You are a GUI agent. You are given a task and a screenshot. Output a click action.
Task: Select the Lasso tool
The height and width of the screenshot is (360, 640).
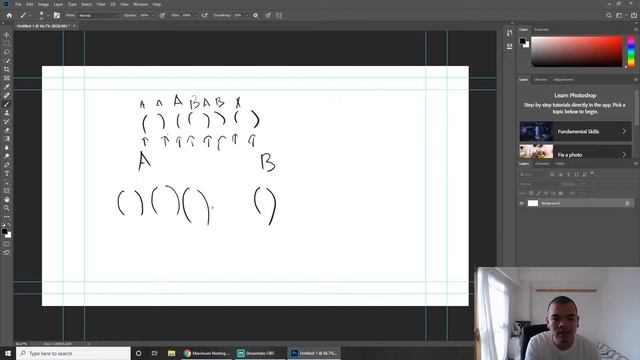point(7,52)
